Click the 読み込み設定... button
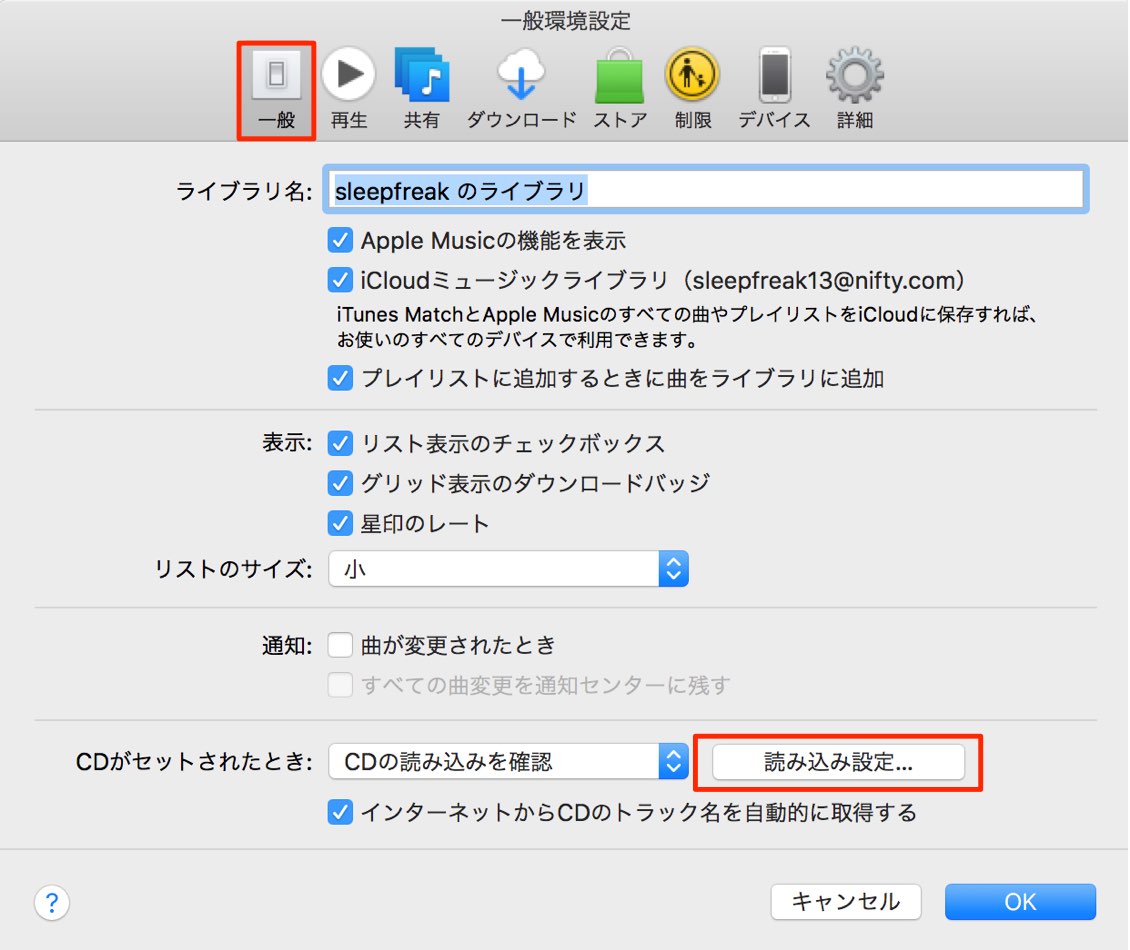 (x=838, y=762)
